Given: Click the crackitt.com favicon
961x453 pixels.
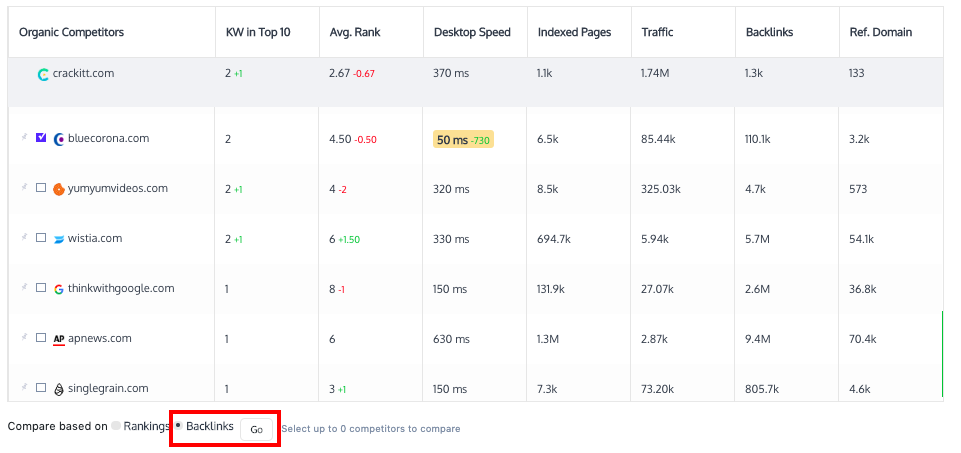Looking at the screenshot, I should point(43,74).
